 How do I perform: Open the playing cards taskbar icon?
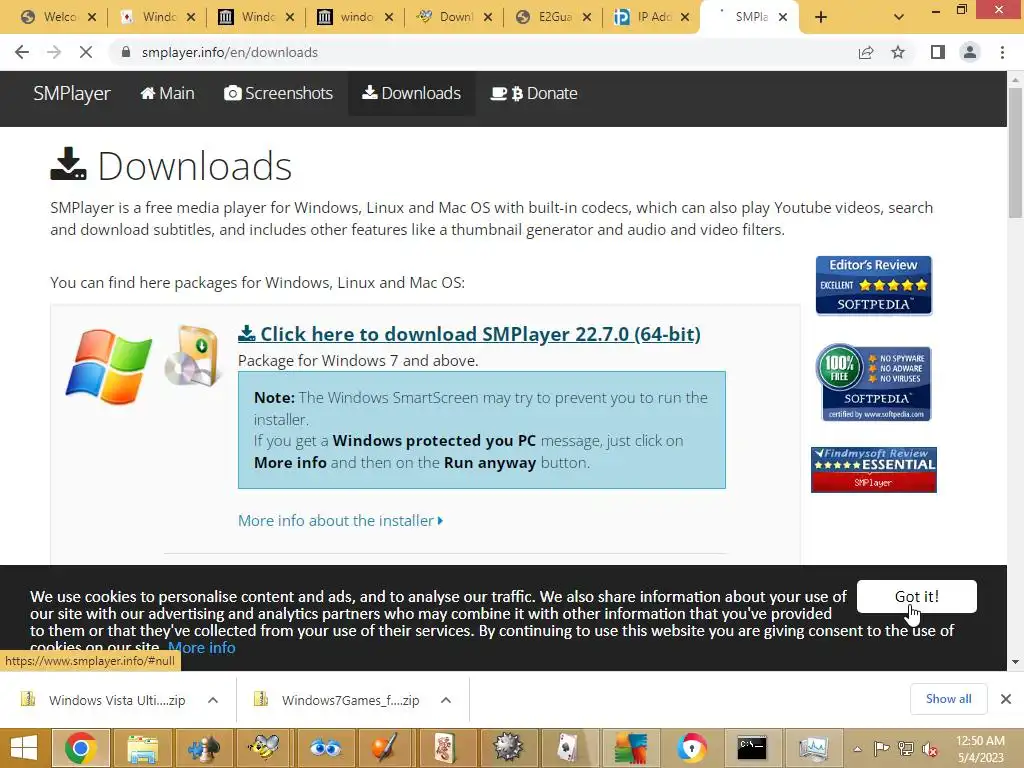[x=568, y=748]
